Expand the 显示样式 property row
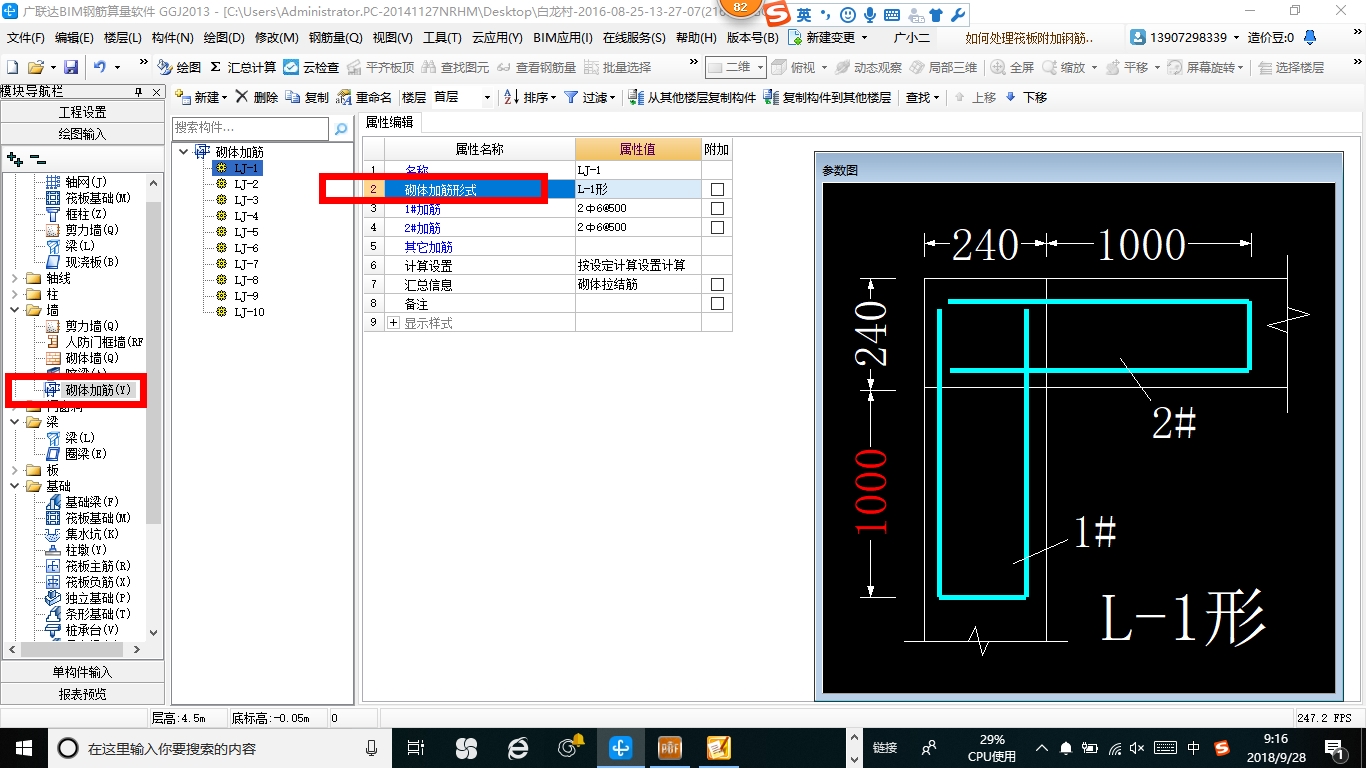Image resolution: width=1366 pixels, height=768 pixels. (x=393, y=323)
